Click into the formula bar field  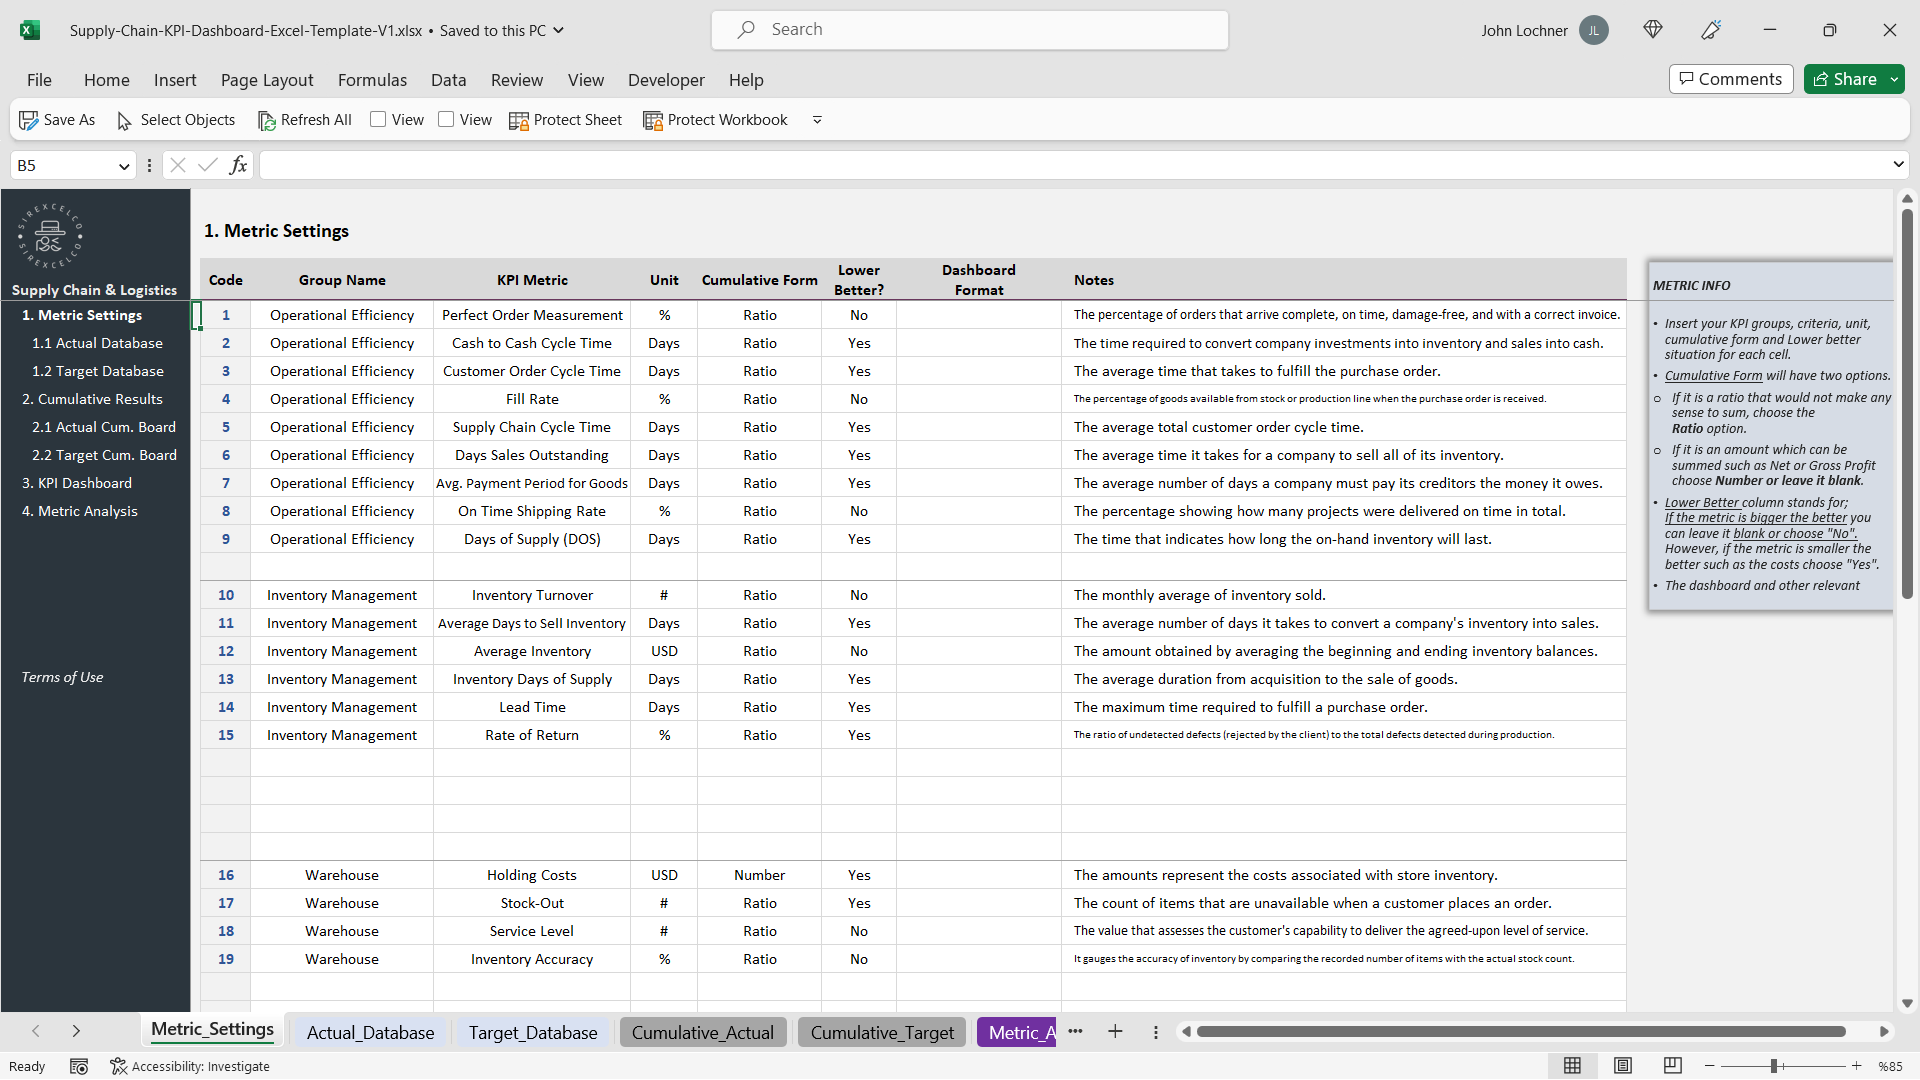(1075, 165)
